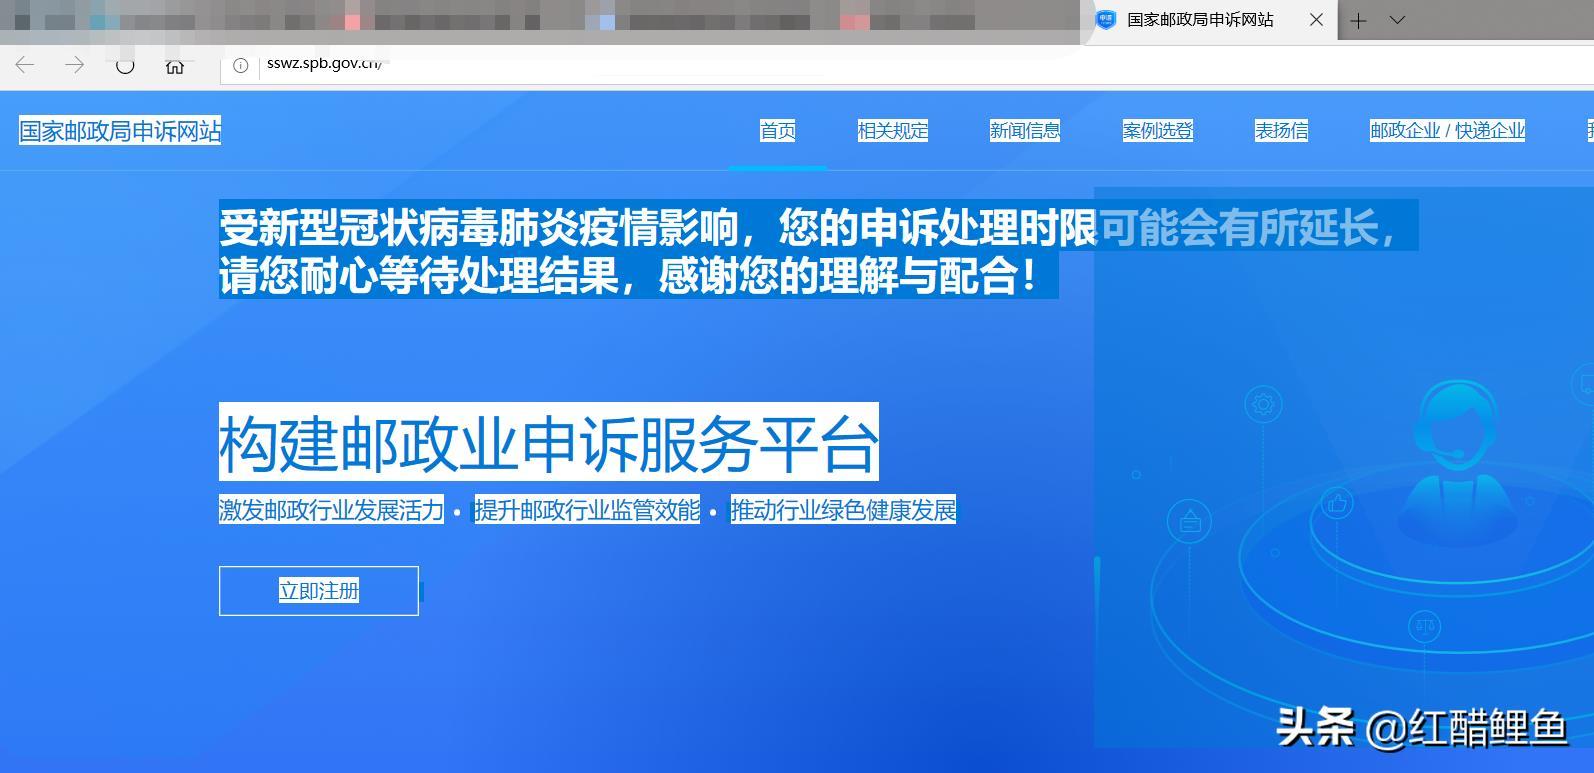1594x773 pixels.
Task: Open the 表扬信 navigation item
Action: click(1281, 131)
